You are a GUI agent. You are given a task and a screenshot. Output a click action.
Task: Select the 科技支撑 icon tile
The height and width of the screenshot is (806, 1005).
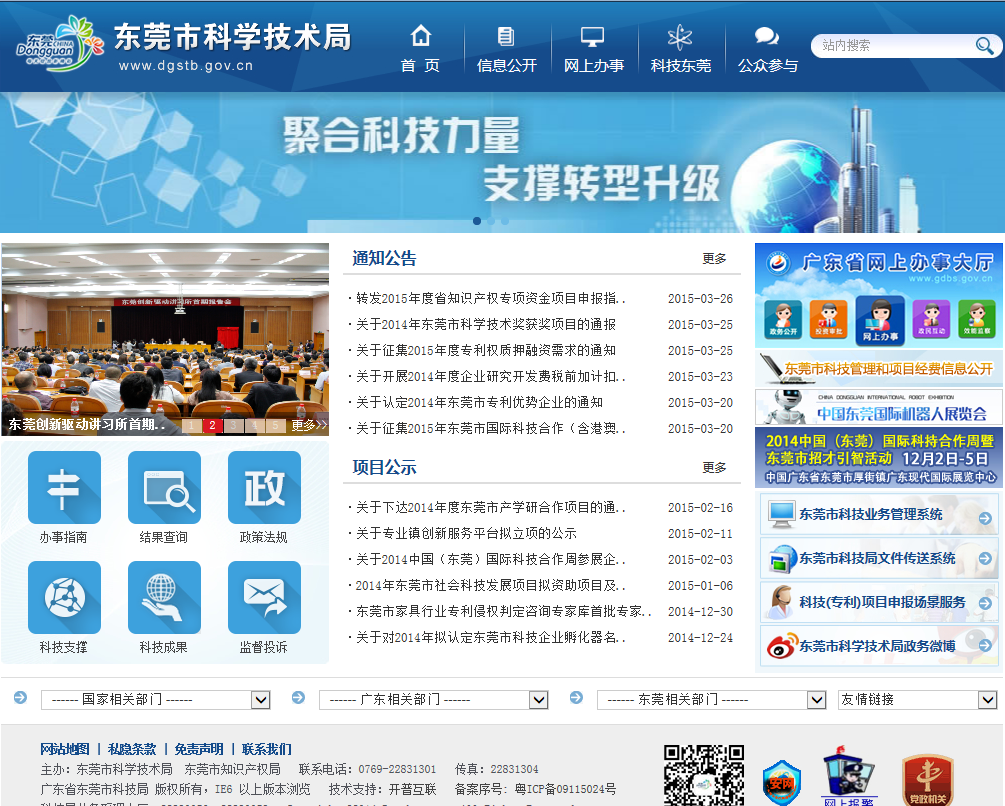[64, 597]
